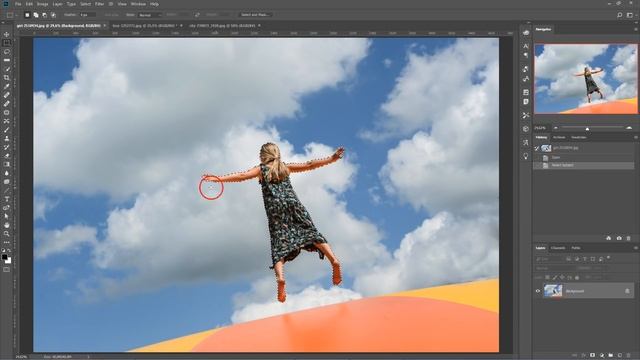The height and width of the screenshot is (360, 640).
Task: Open workspace switcher in options bar
Action: pos(630,15)
